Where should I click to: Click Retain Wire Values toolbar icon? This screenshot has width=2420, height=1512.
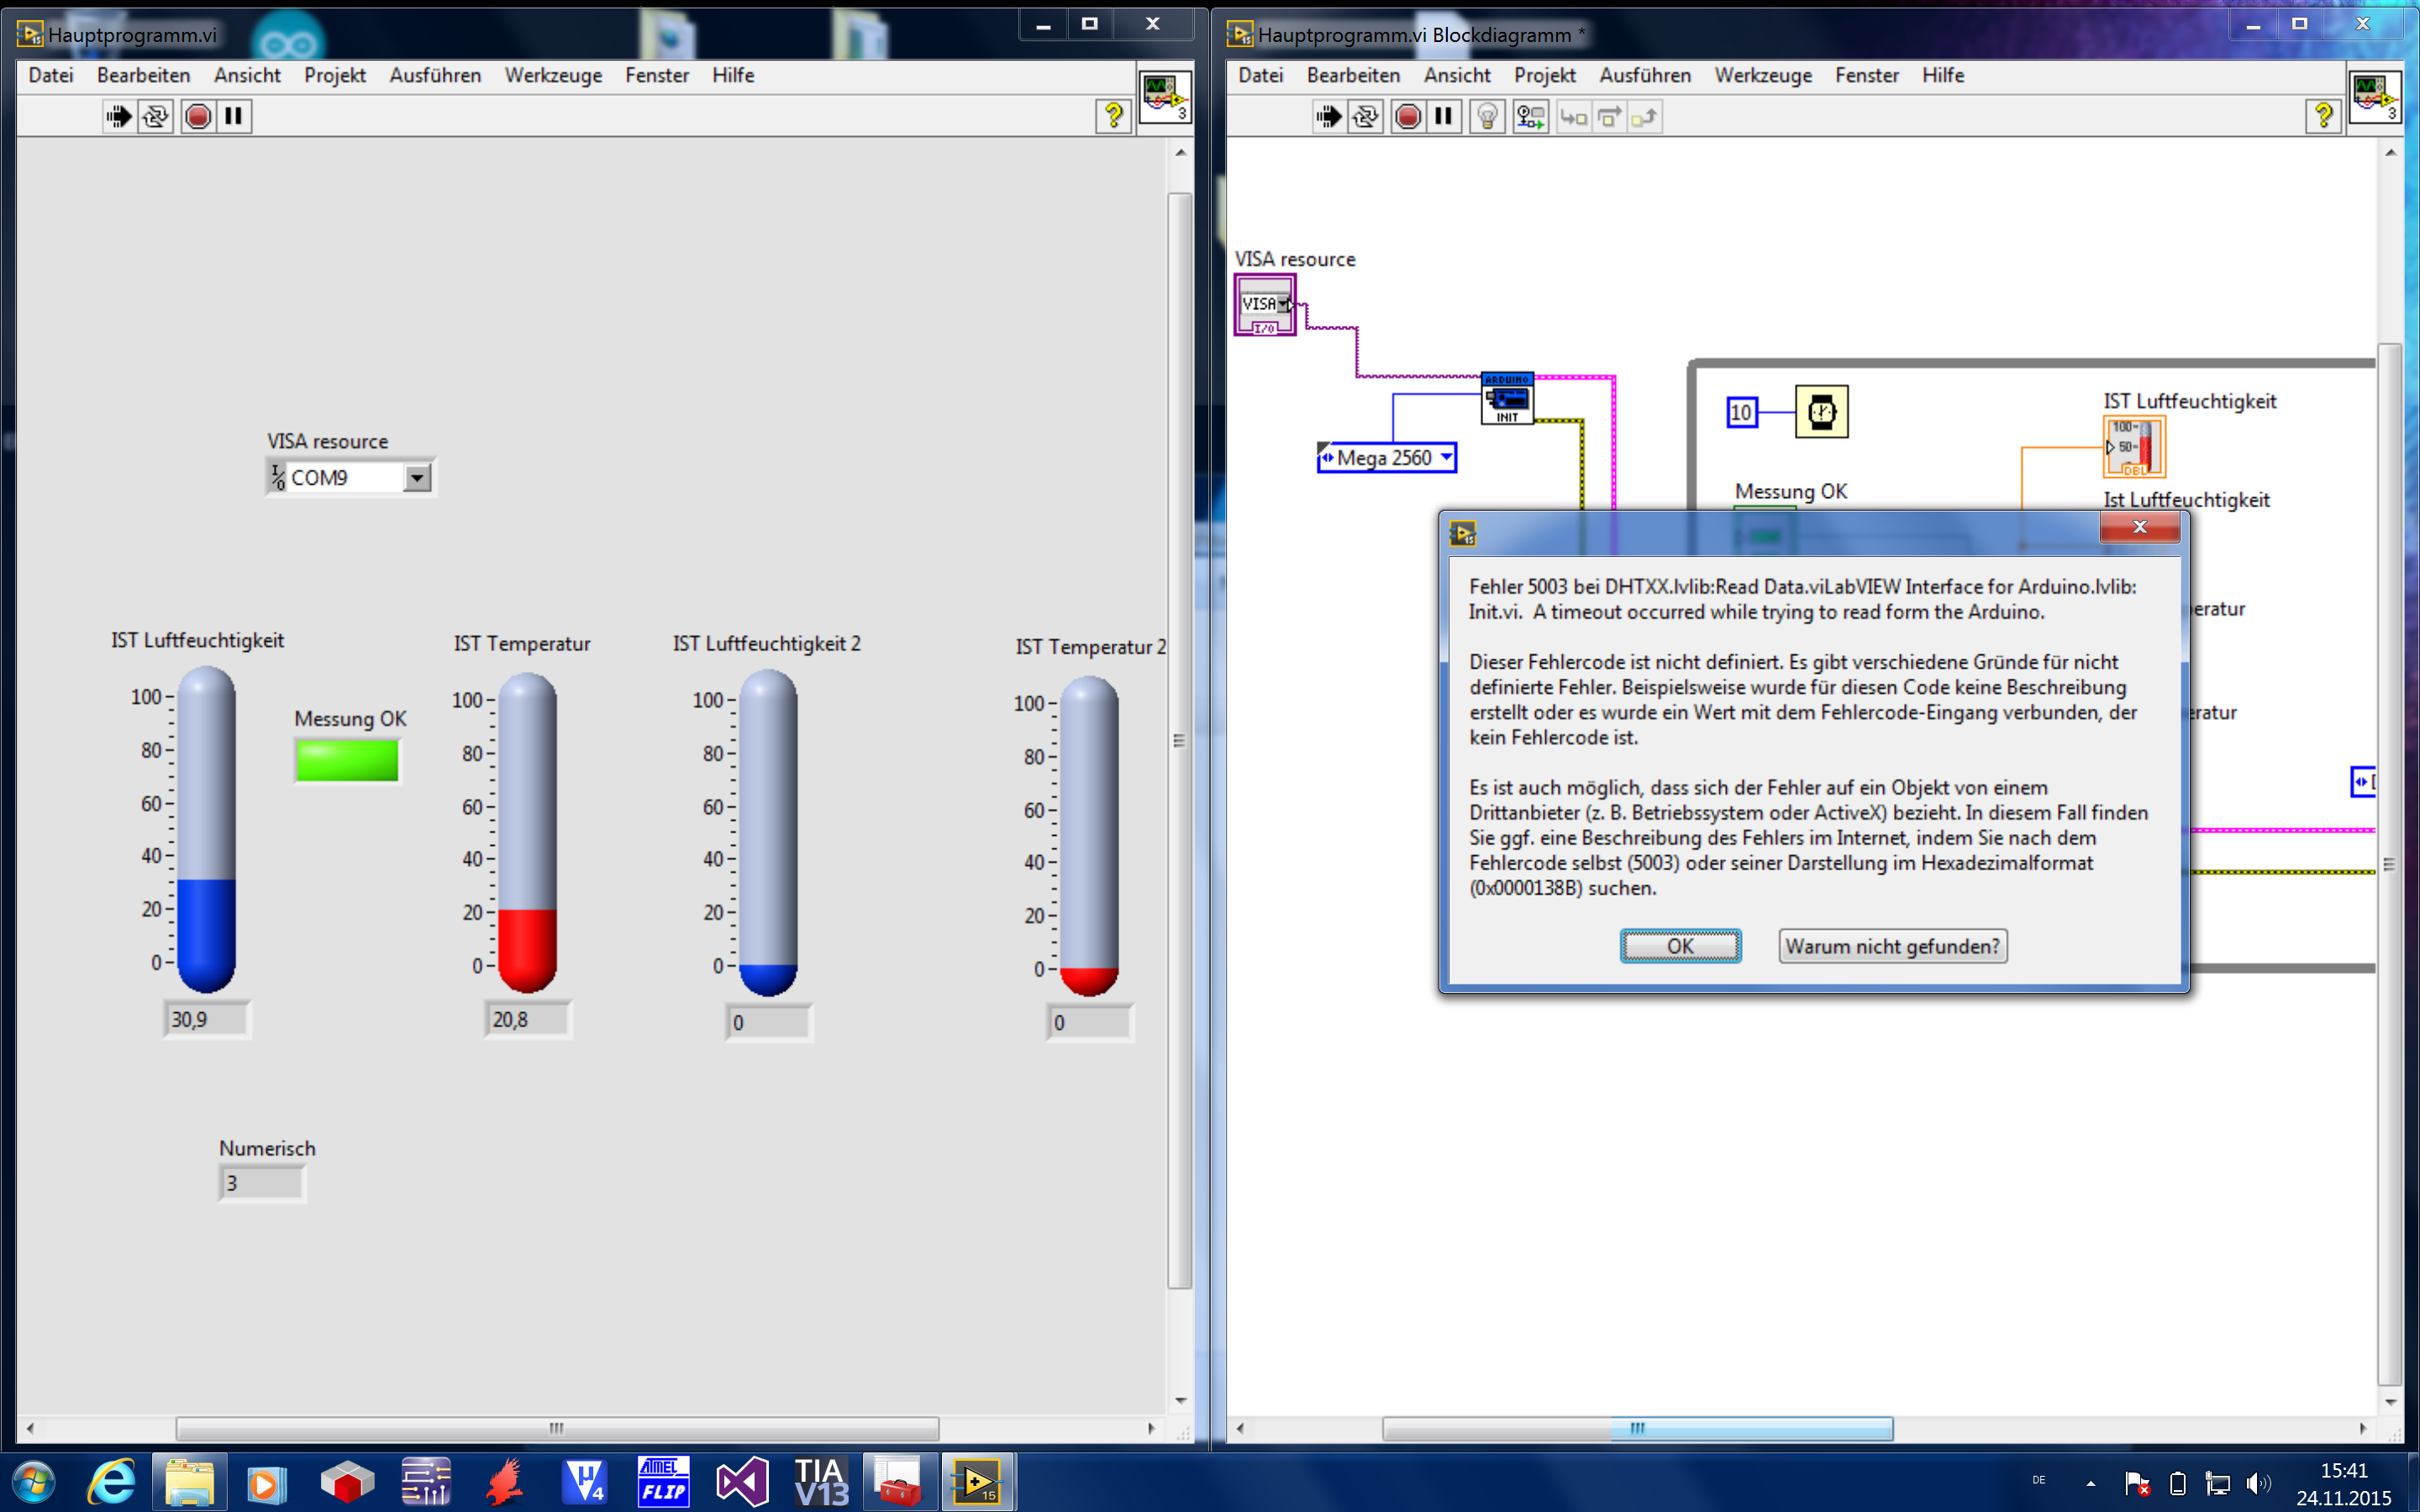[x=1530, y=117]
